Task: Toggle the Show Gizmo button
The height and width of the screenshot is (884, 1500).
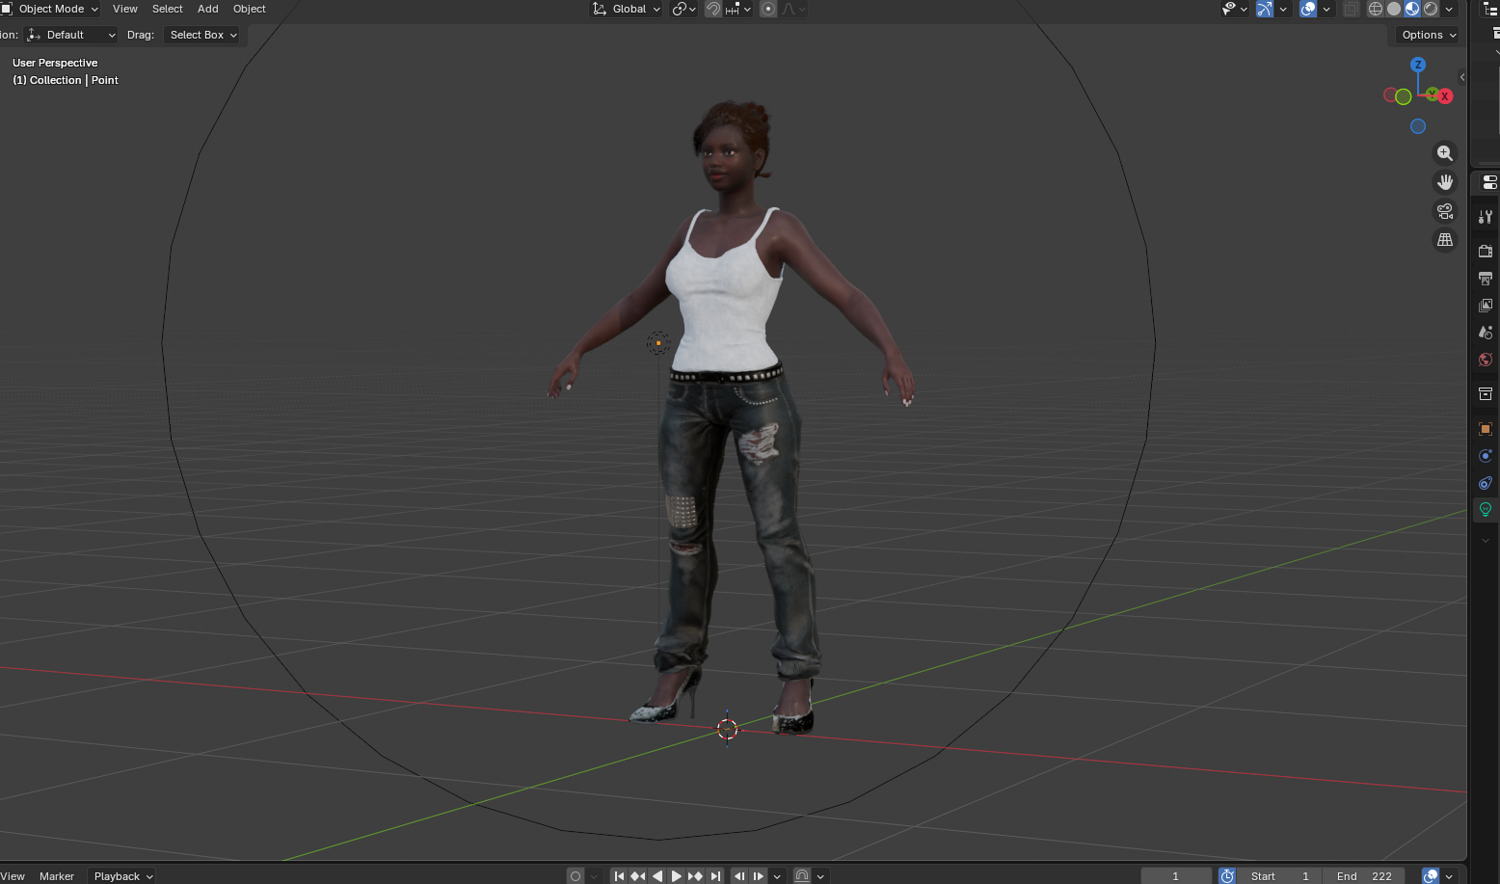Action: click(x=1265, y=9)
